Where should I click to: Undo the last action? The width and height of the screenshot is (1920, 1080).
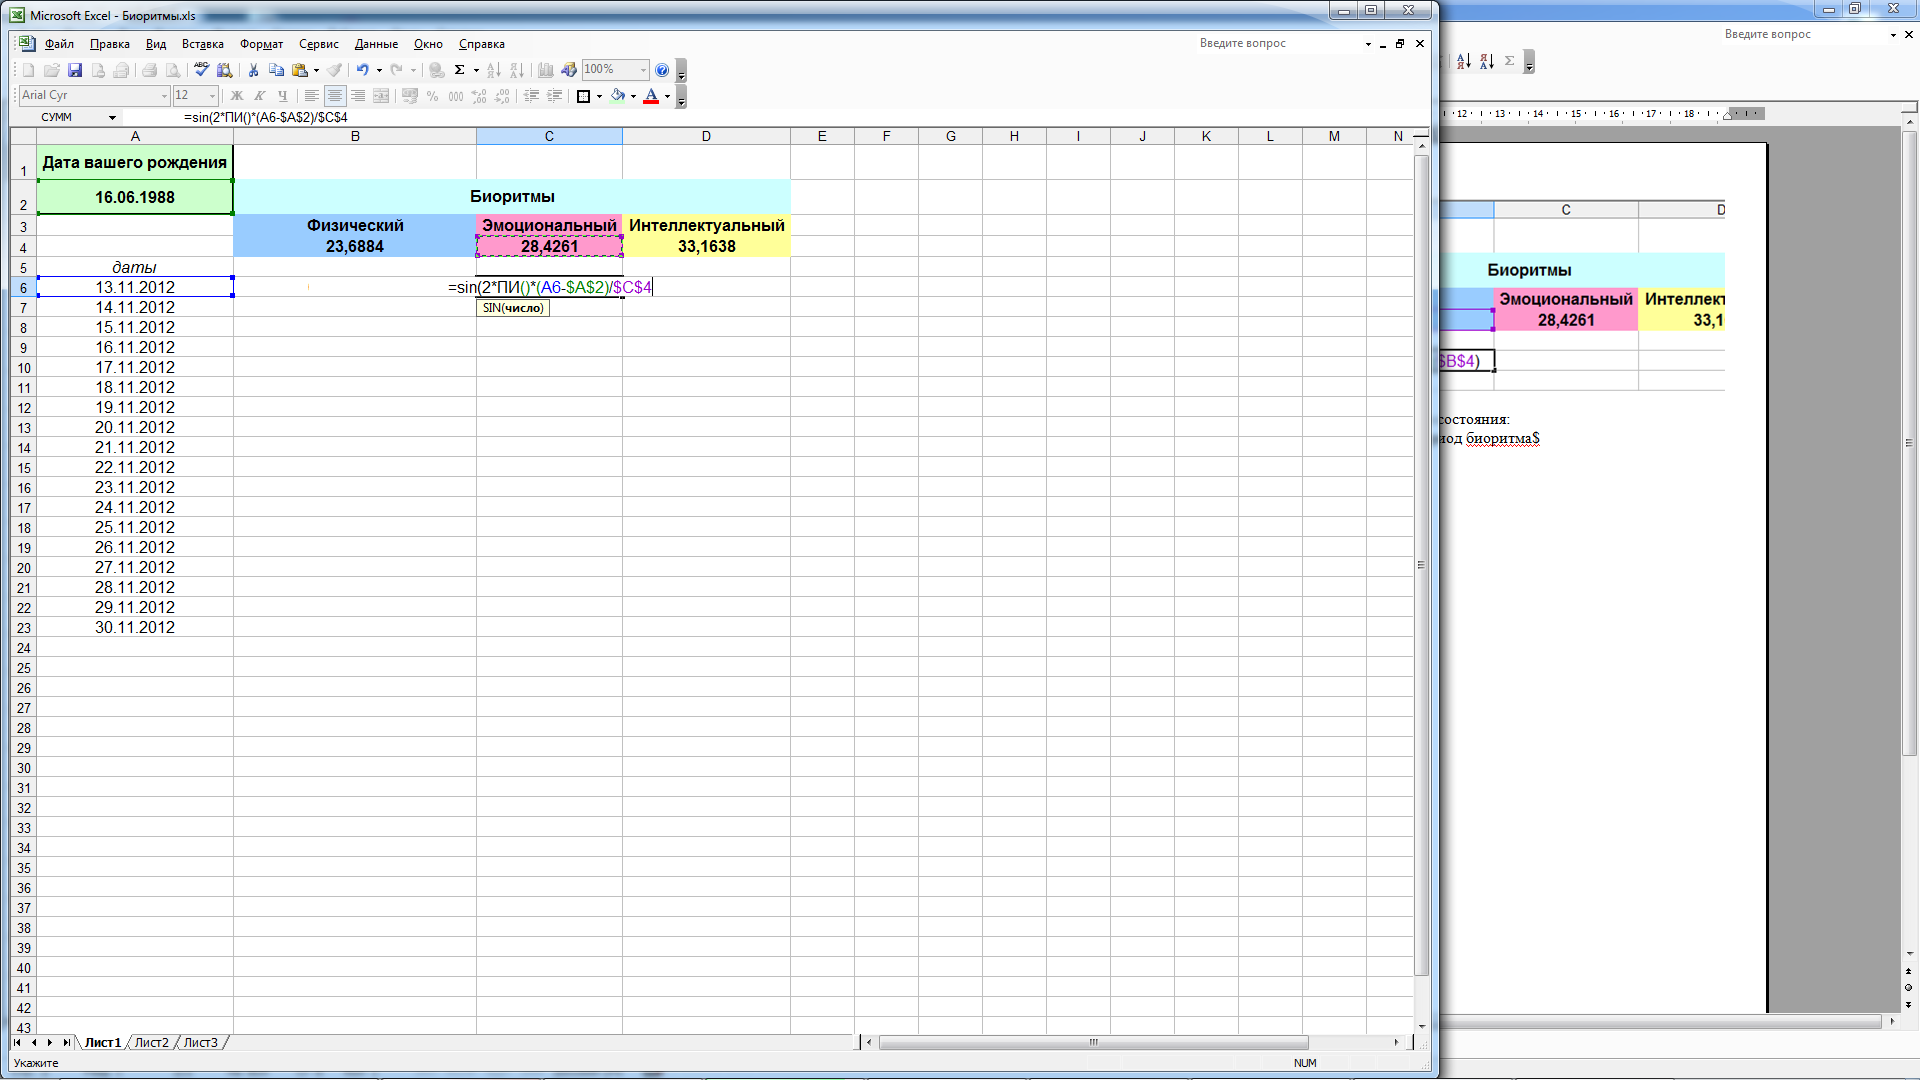pyautogui.click(x=362, y=70)
